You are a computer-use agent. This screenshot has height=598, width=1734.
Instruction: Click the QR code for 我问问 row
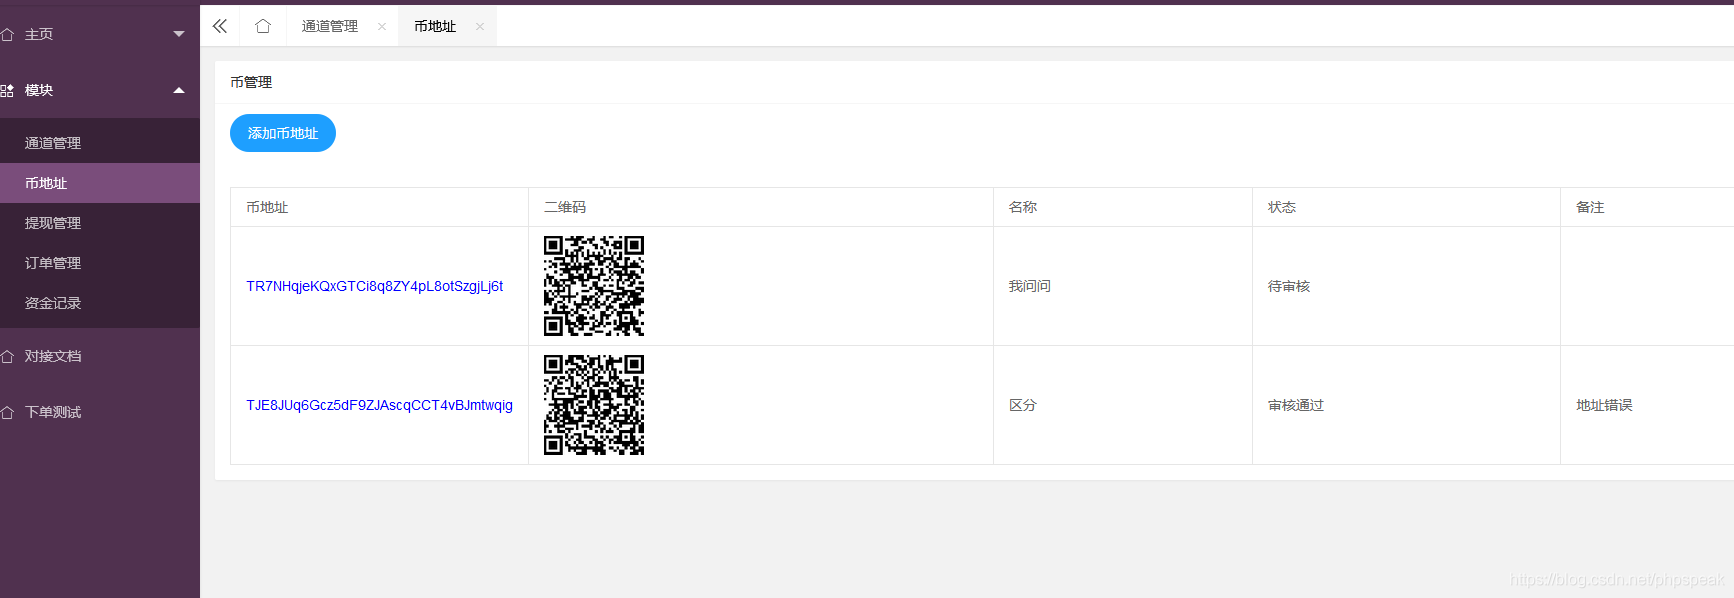[x=594, y=286]
